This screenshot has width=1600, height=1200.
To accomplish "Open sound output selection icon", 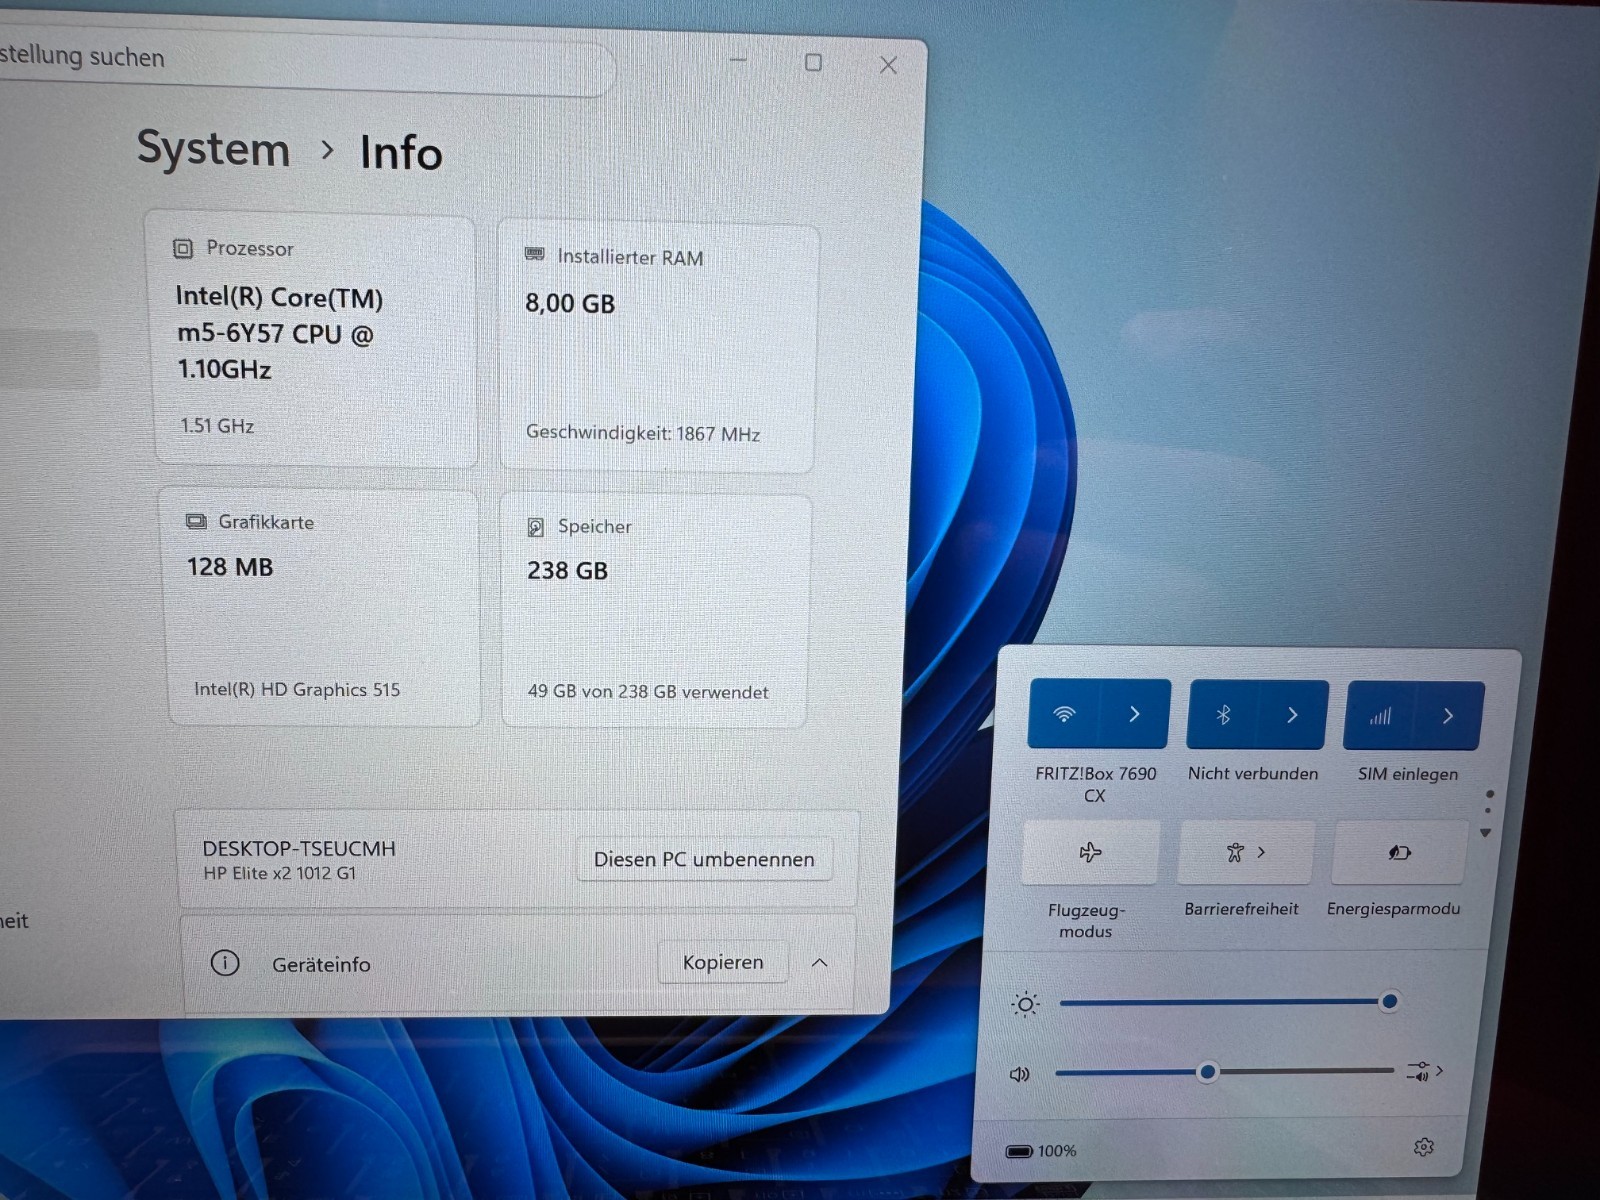I will 1424,1071.
